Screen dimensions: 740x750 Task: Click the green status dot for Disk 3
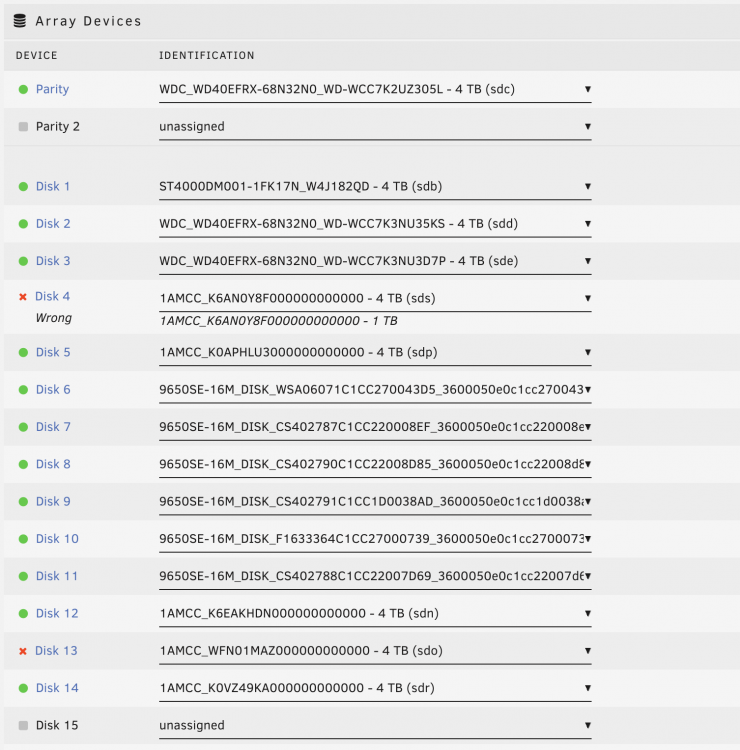pyautogui.click(x=23, y=261)
